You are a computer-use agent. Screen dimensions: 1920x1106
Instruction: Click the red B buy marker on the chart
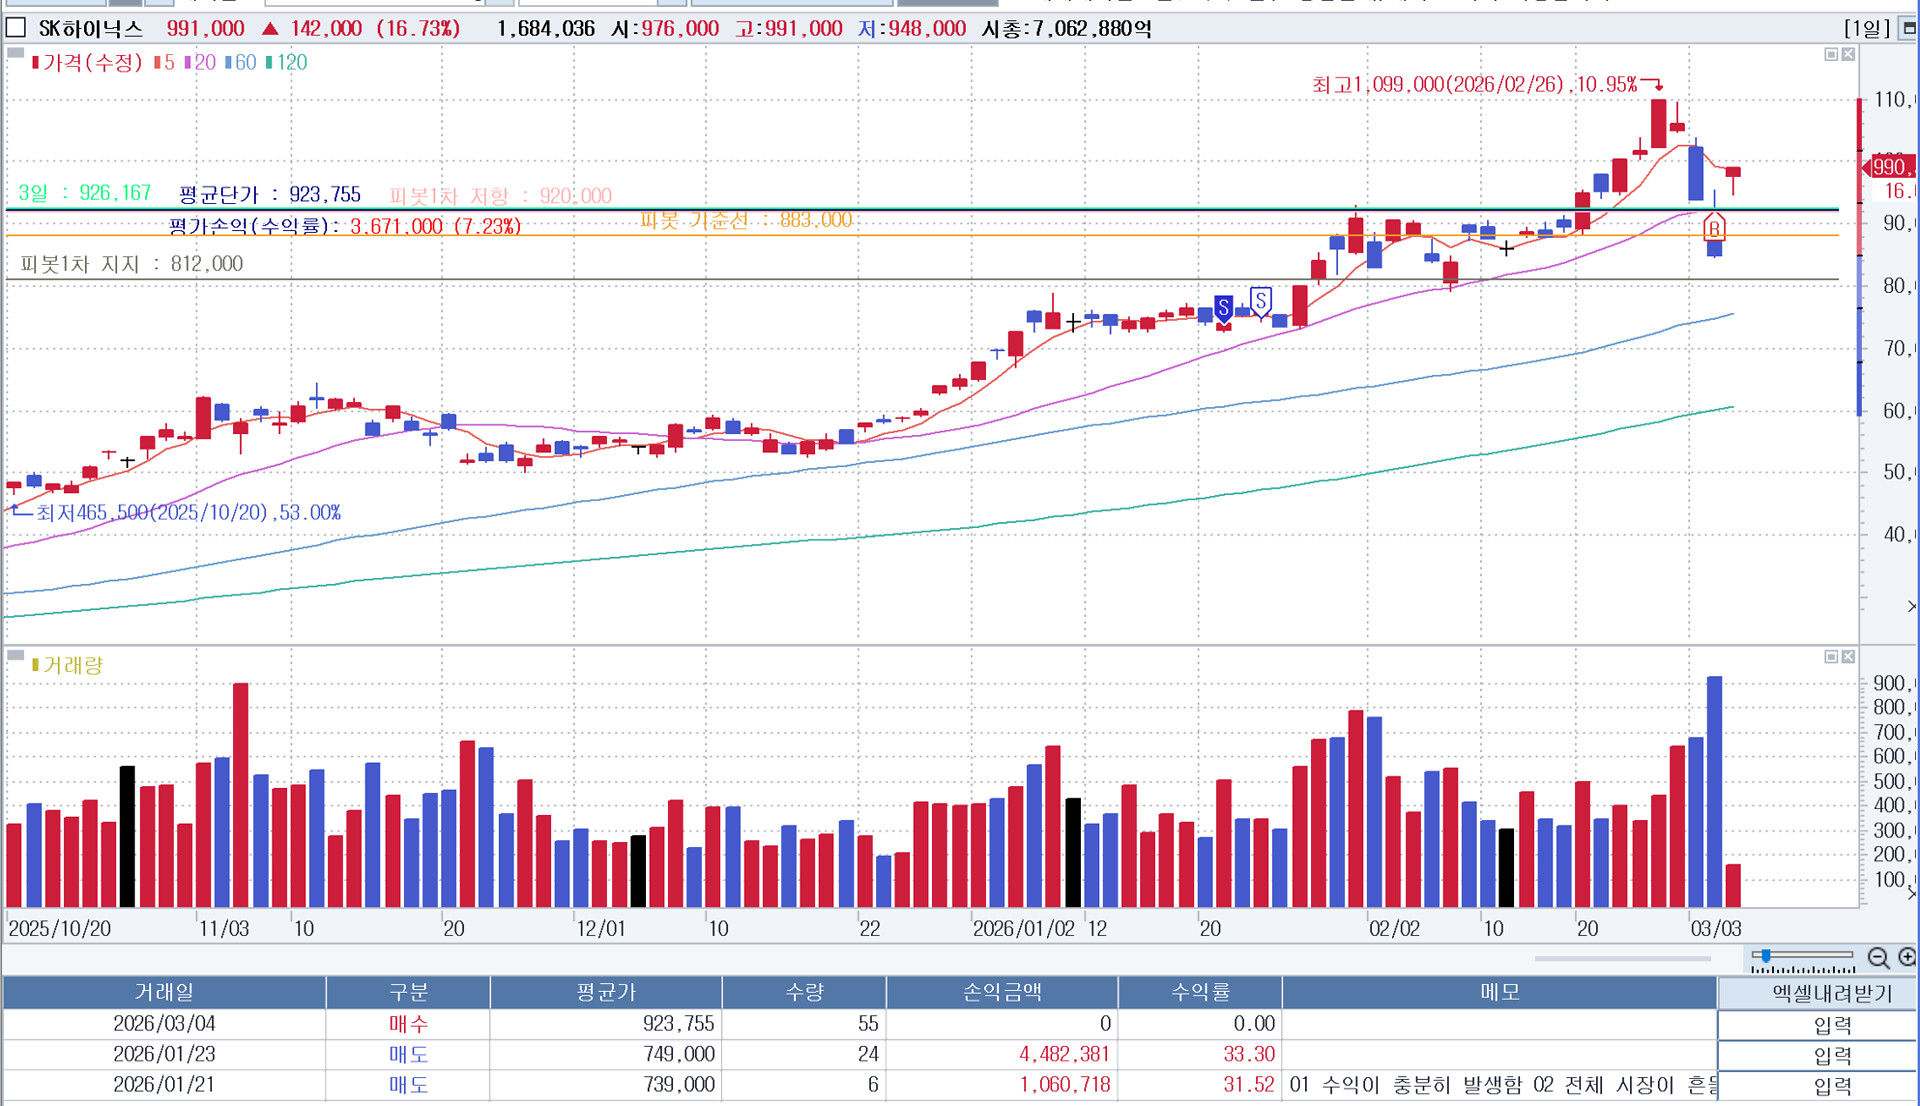click(x=1714, y=229)
